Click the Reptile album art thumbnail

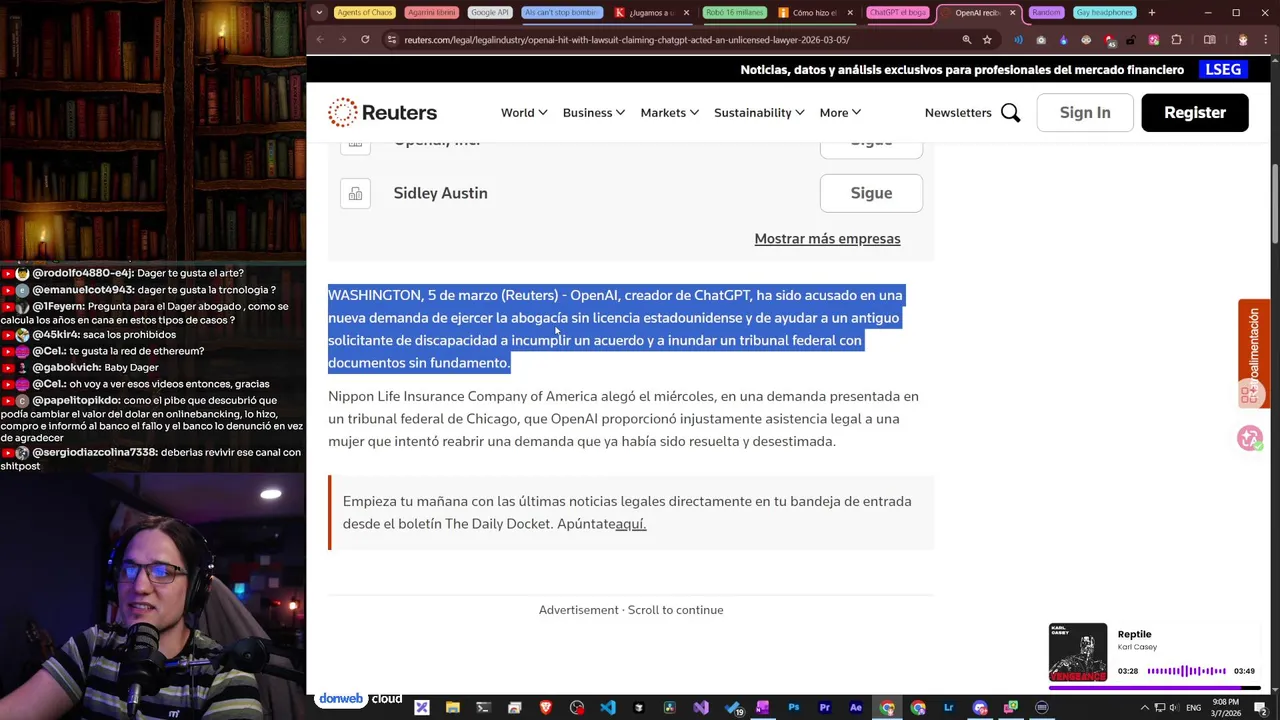coord(1078,652)
